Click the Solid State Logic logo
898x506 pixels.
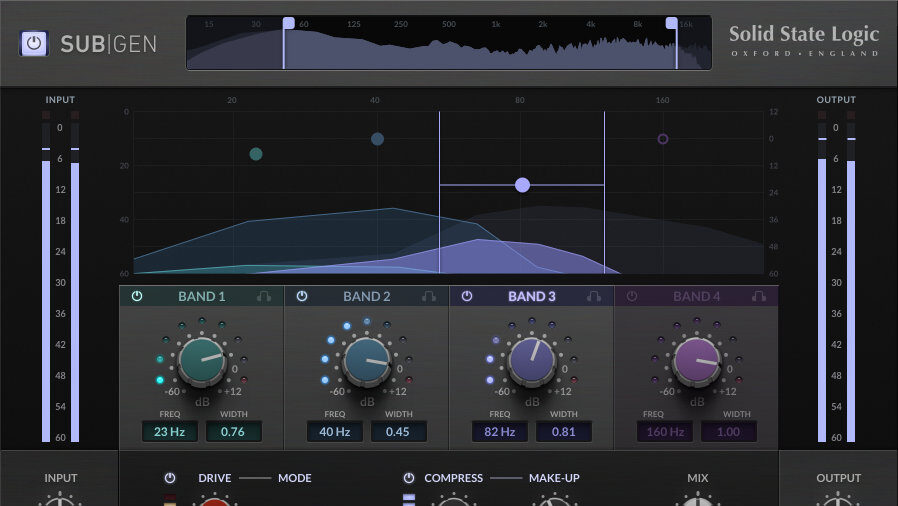[x=804, y=41]
